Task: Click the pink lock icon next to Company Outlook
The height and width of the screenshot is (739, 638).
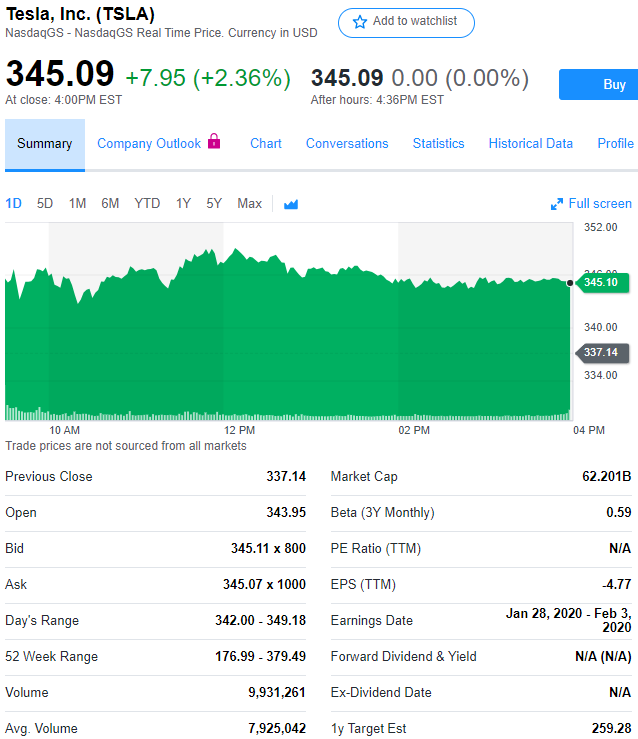Action: pos(214,141)
